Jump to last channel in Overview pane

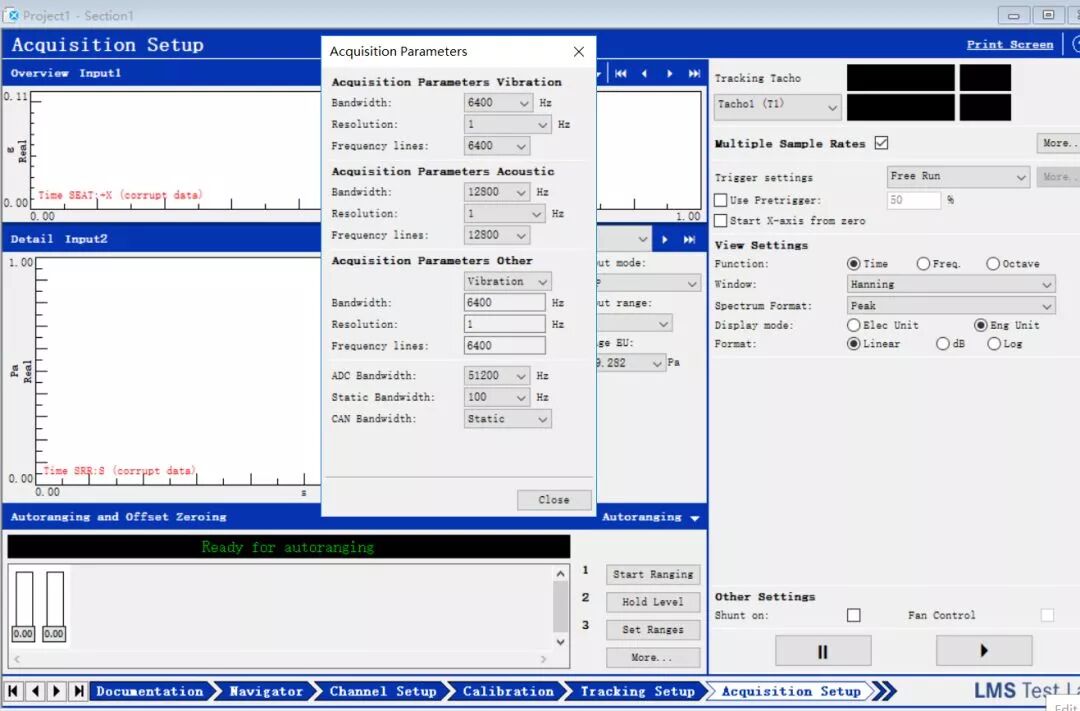point(694,74)
